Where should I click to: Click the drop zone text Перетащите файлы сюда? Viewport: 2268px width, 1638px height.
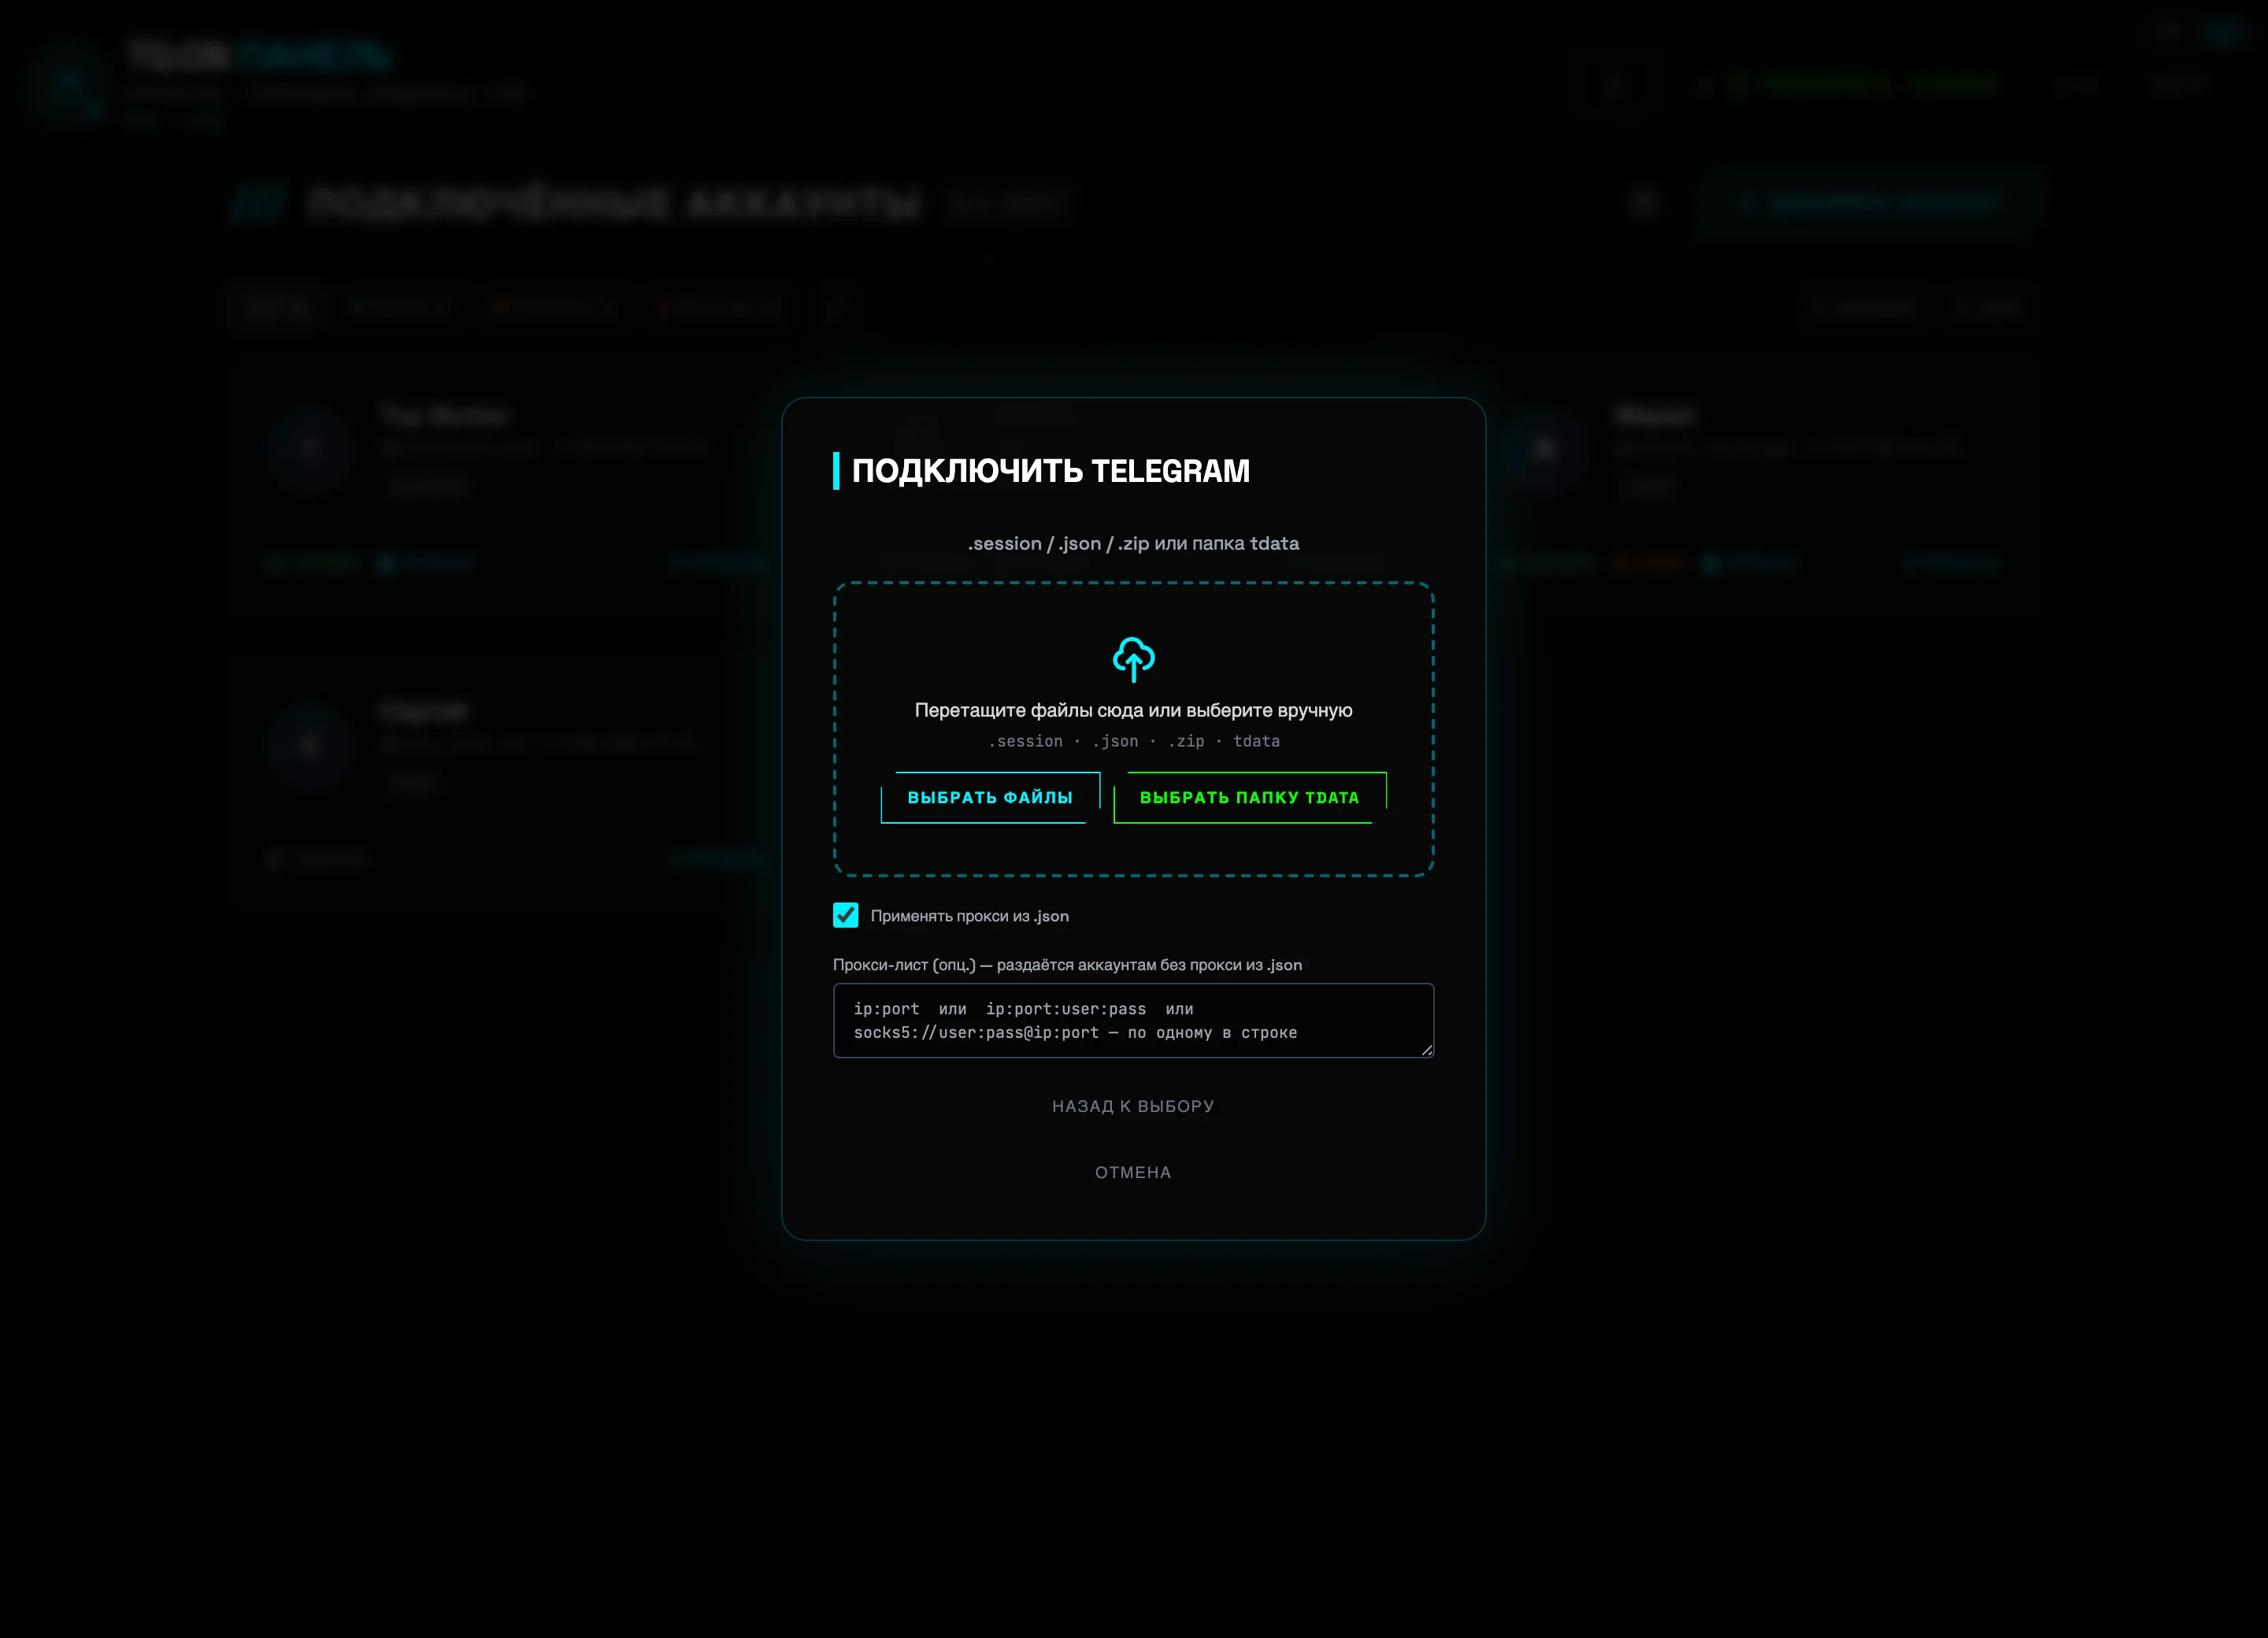click(1133, 710)
